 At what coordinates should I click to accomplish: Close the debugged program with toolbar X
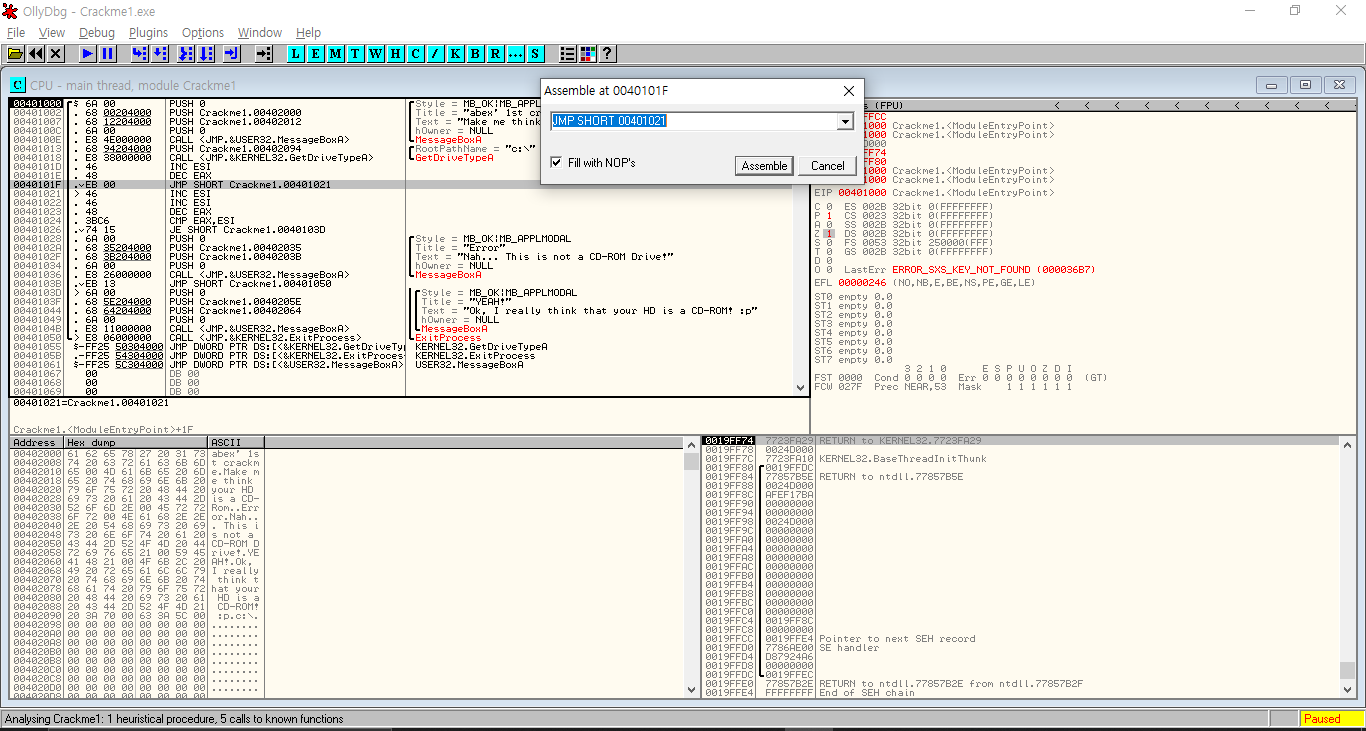point(56,53)
